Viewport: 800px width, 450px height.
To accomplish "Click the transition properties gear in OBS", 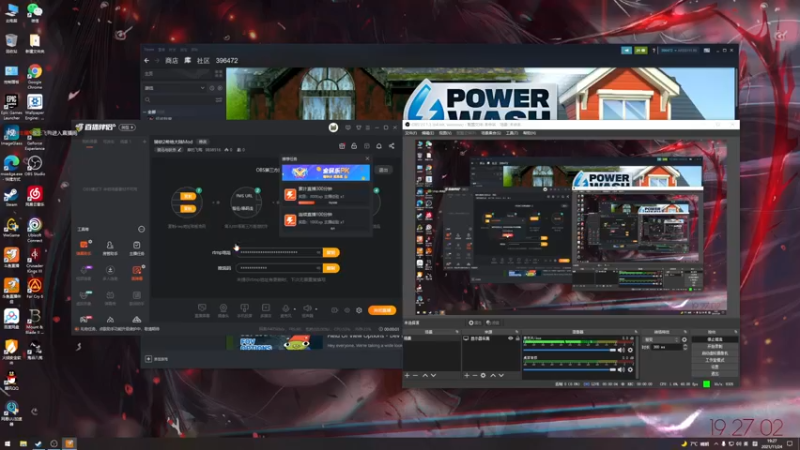I will click(684, 340).
